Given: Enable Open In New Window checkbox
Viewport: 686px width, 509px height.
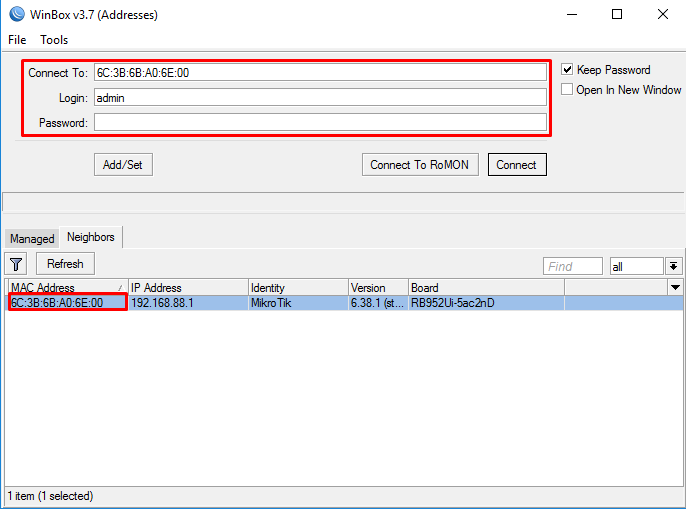Looking at the screenshot, I should pyautogui.click(x=567, y=89).
